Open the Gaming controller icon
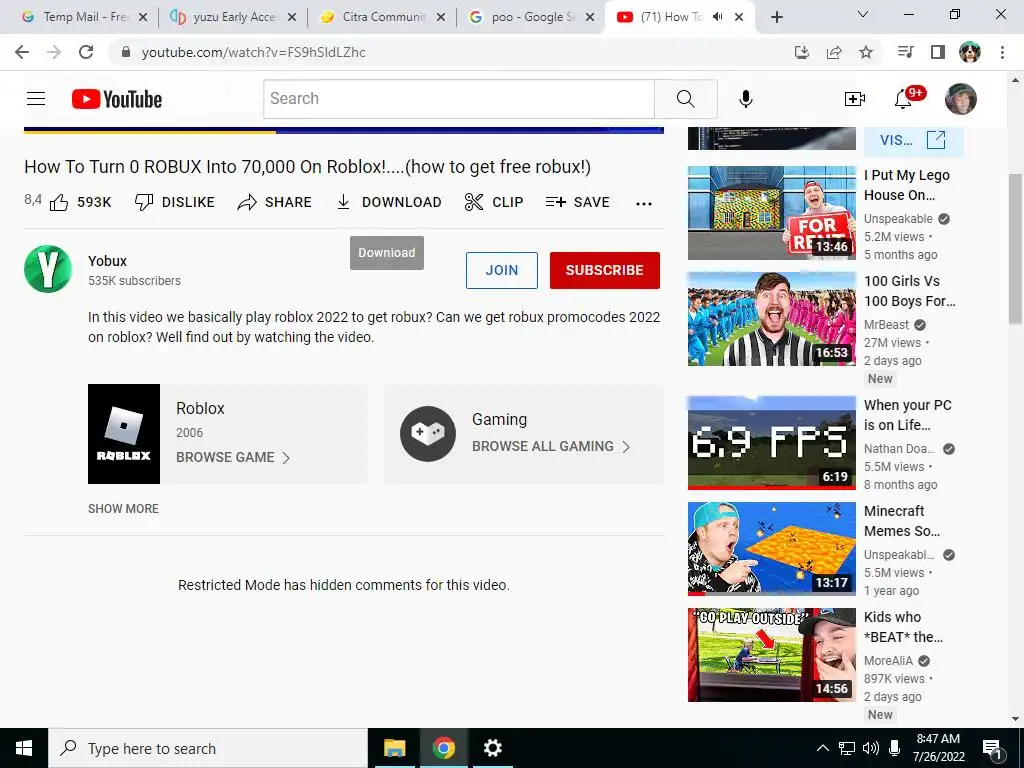This screenshot has height=768, width=1024. [x=428, y=434]
